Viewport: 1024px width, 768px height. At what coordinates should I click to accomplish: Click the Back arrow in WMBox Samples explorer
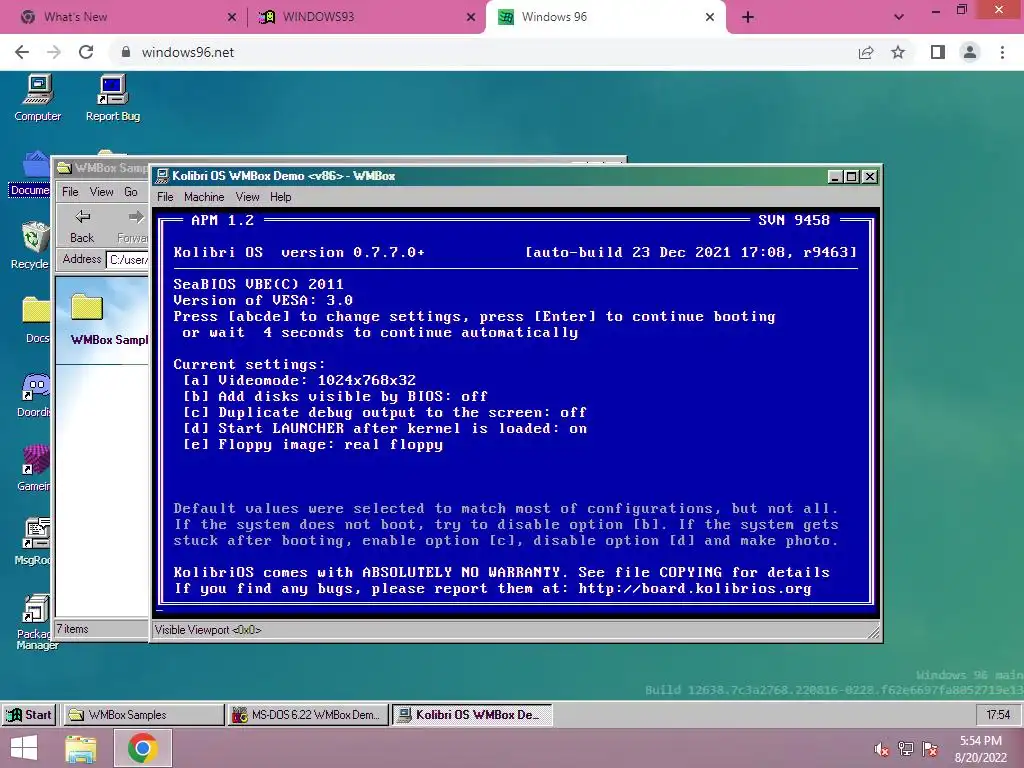point(82,226)
